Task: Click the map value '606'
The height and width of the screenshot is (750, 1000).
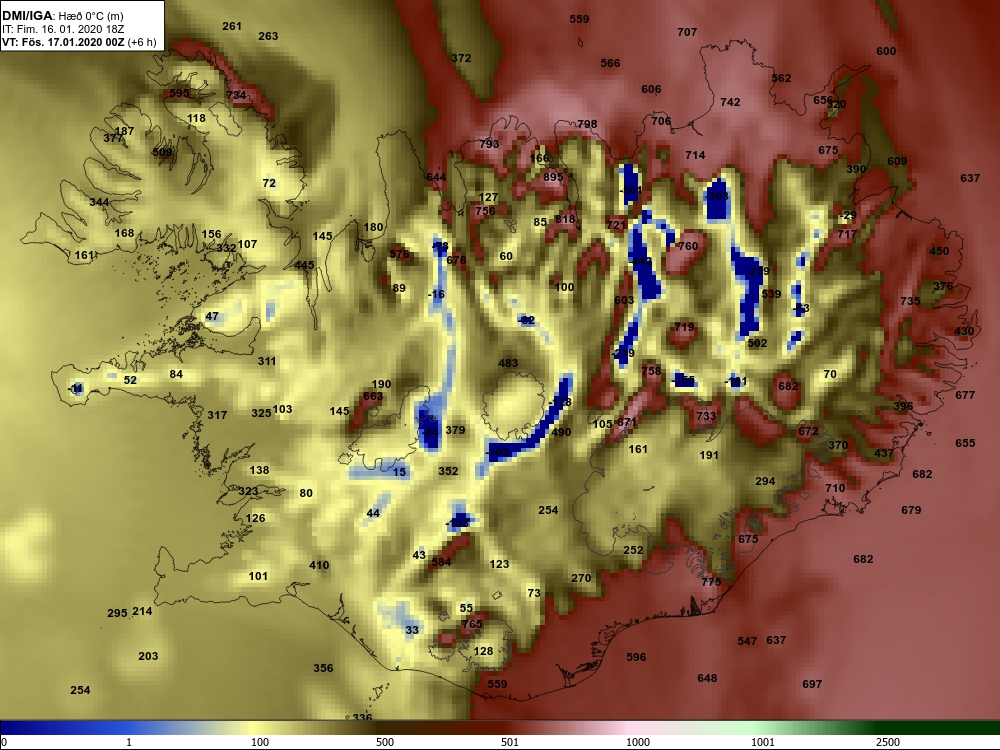Action: coord(651,89)
